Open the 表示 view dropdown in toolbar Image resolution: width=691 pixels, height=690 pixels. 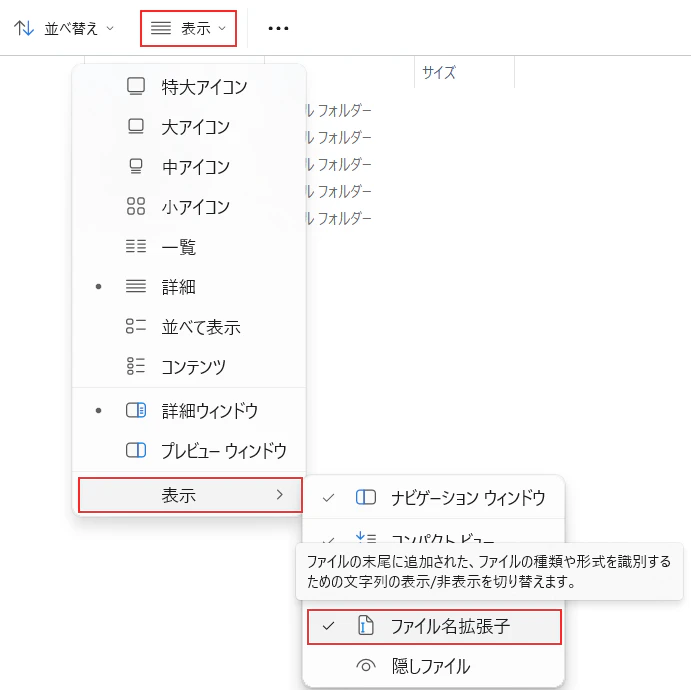tap(188, 29)
